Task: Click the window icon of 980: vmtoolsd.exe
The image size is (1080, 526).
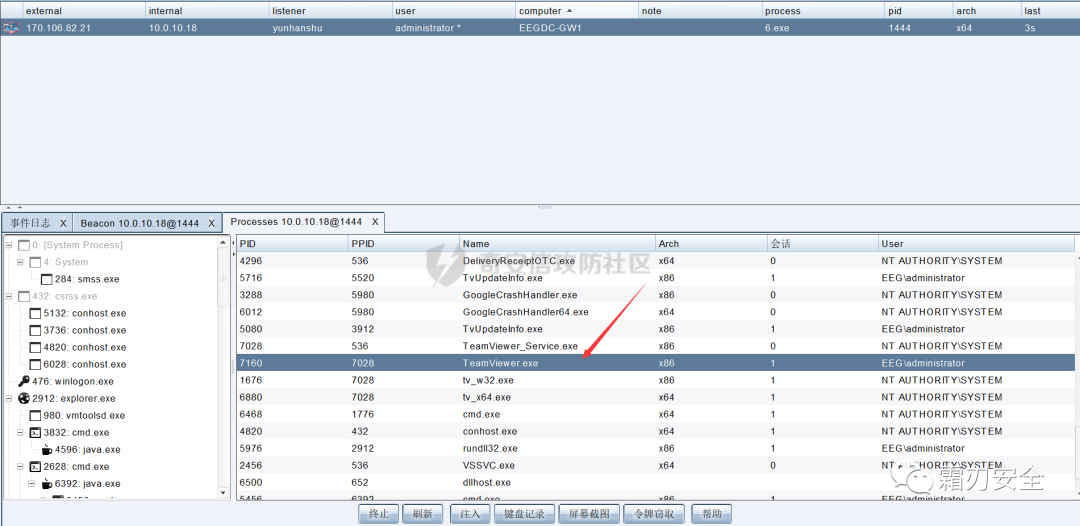Action: tap(35, 415)
